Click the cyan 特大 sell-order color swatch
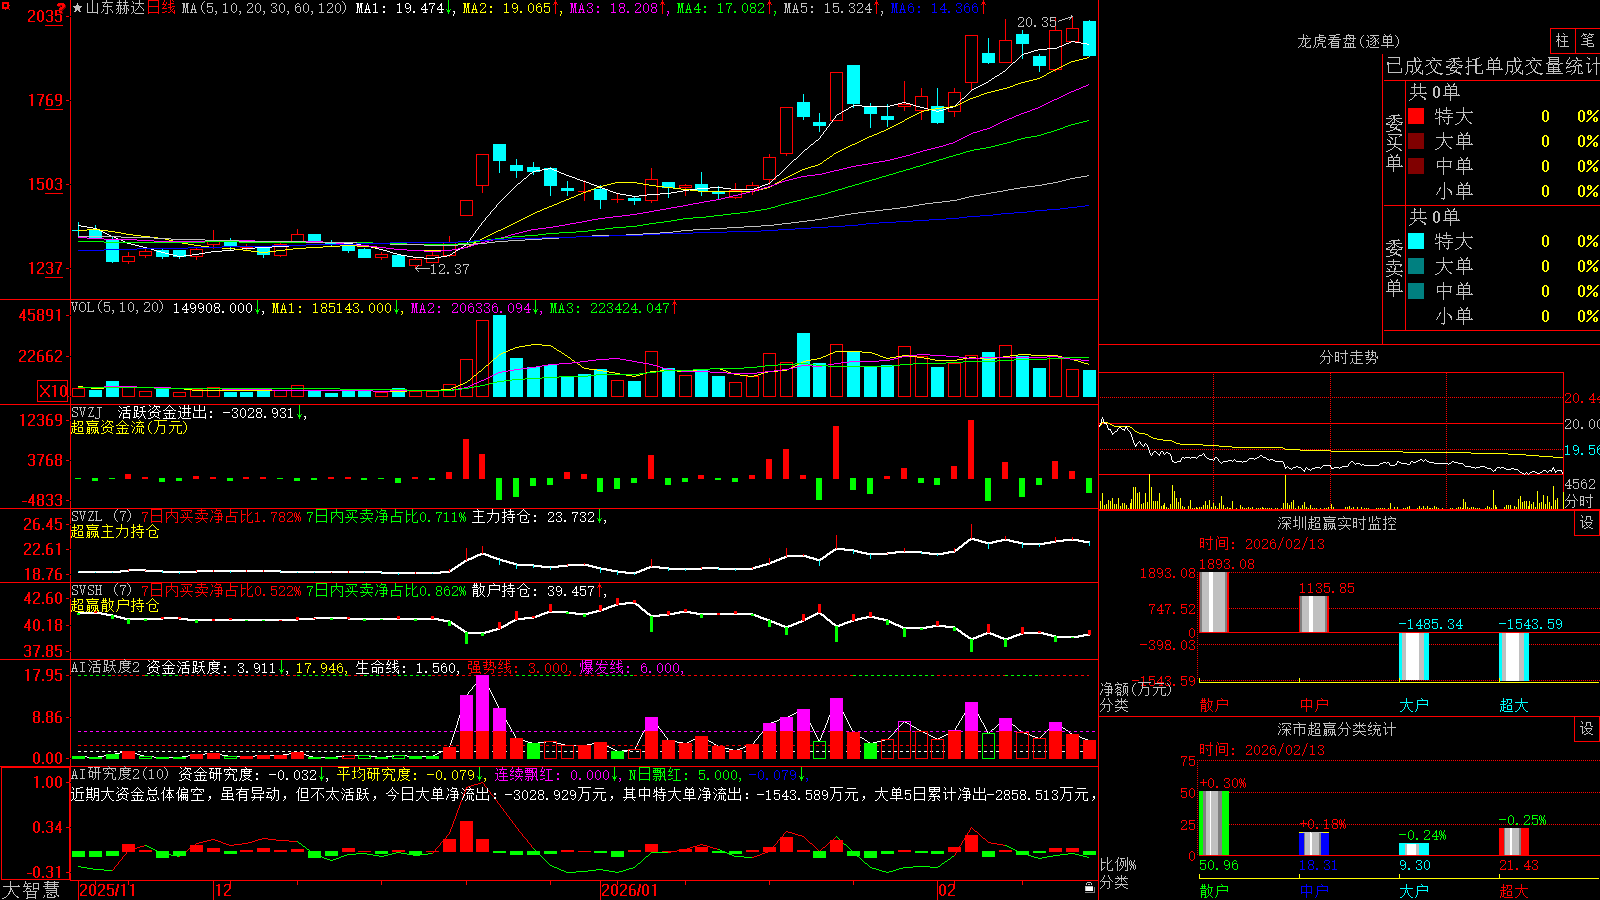 [x=1416, y=241]
